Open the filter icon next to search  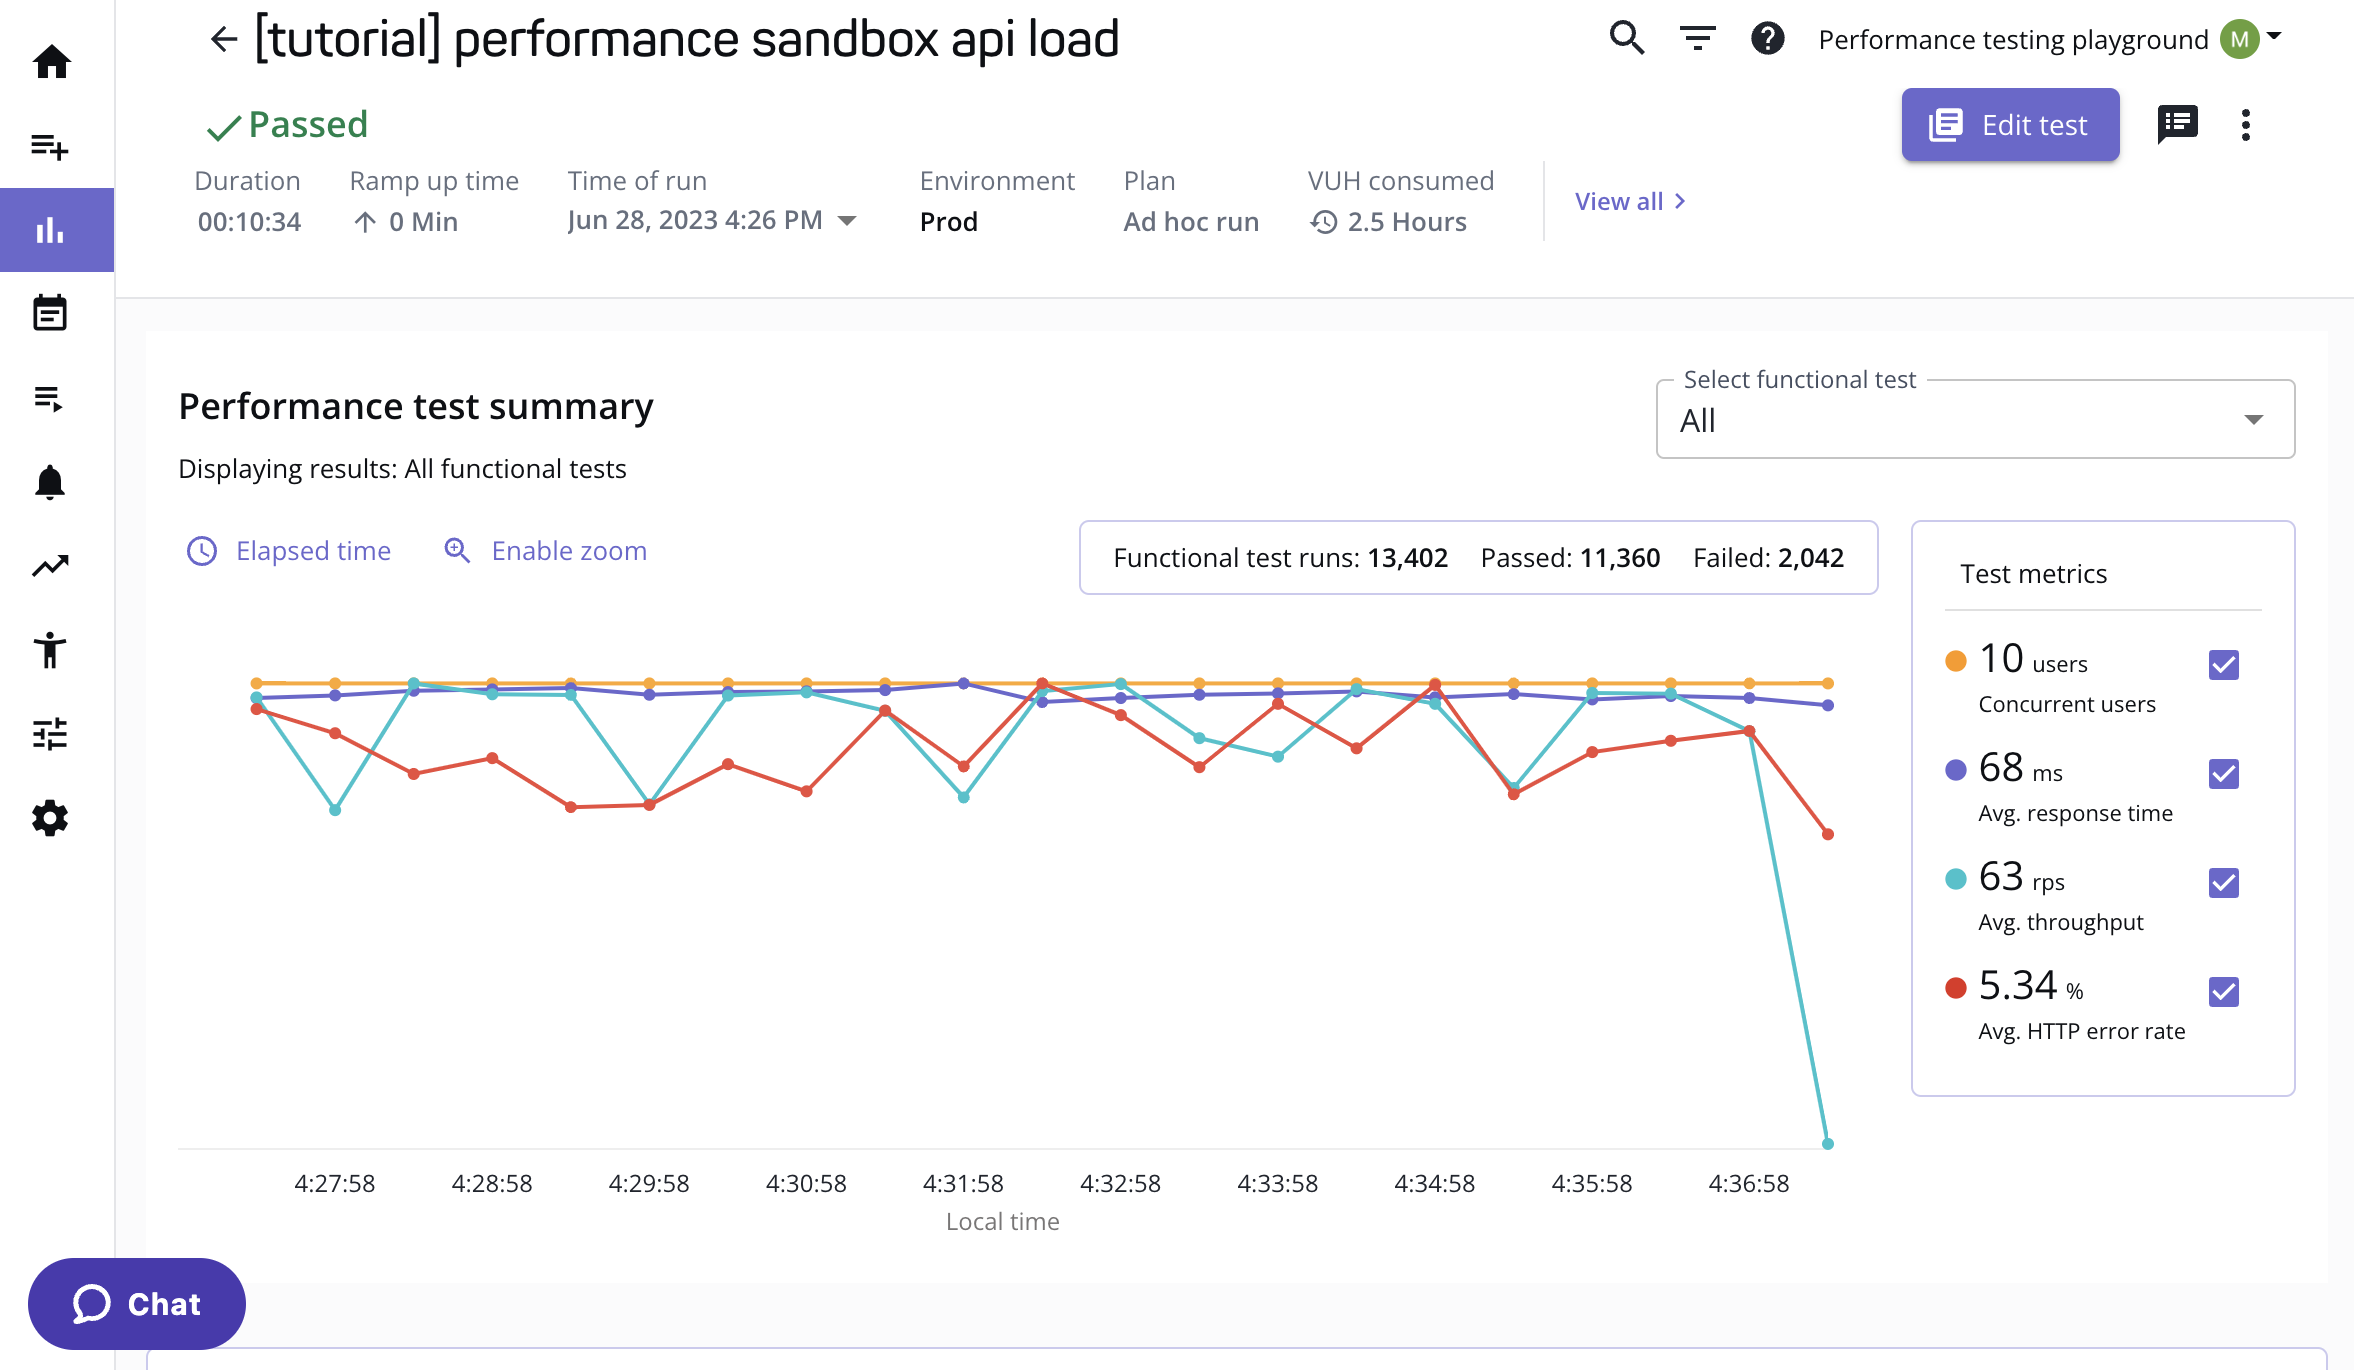click(x=1697, y=38)
